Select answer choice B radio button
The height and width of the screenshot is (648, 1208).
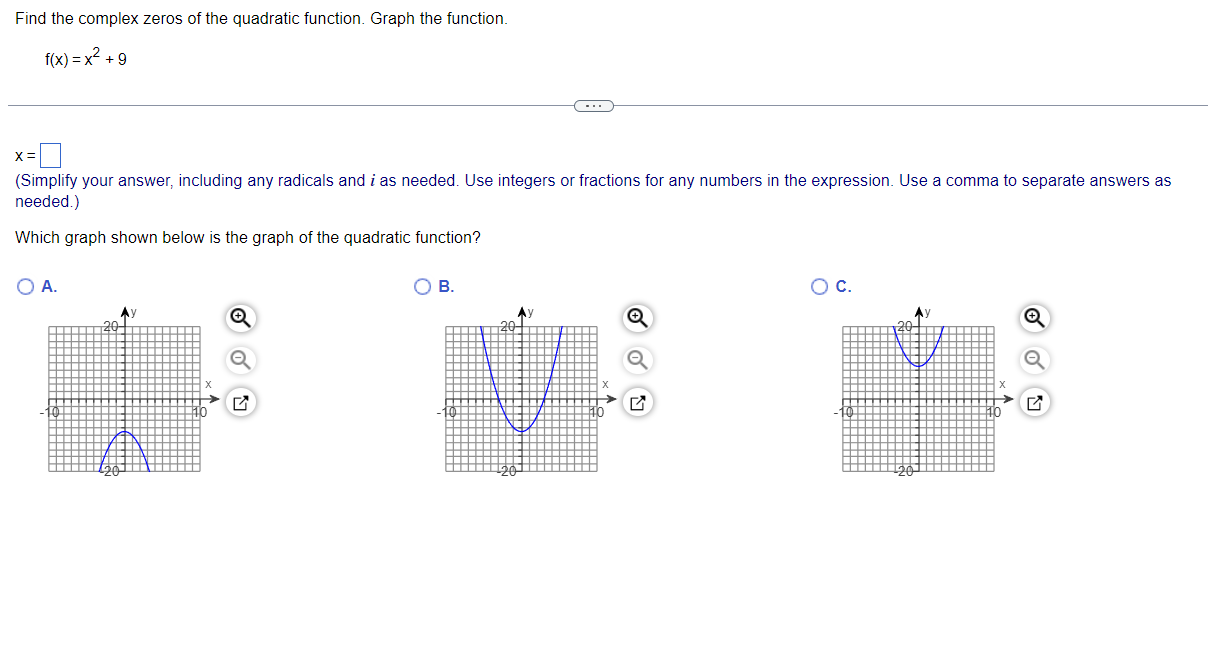[421, 286]
